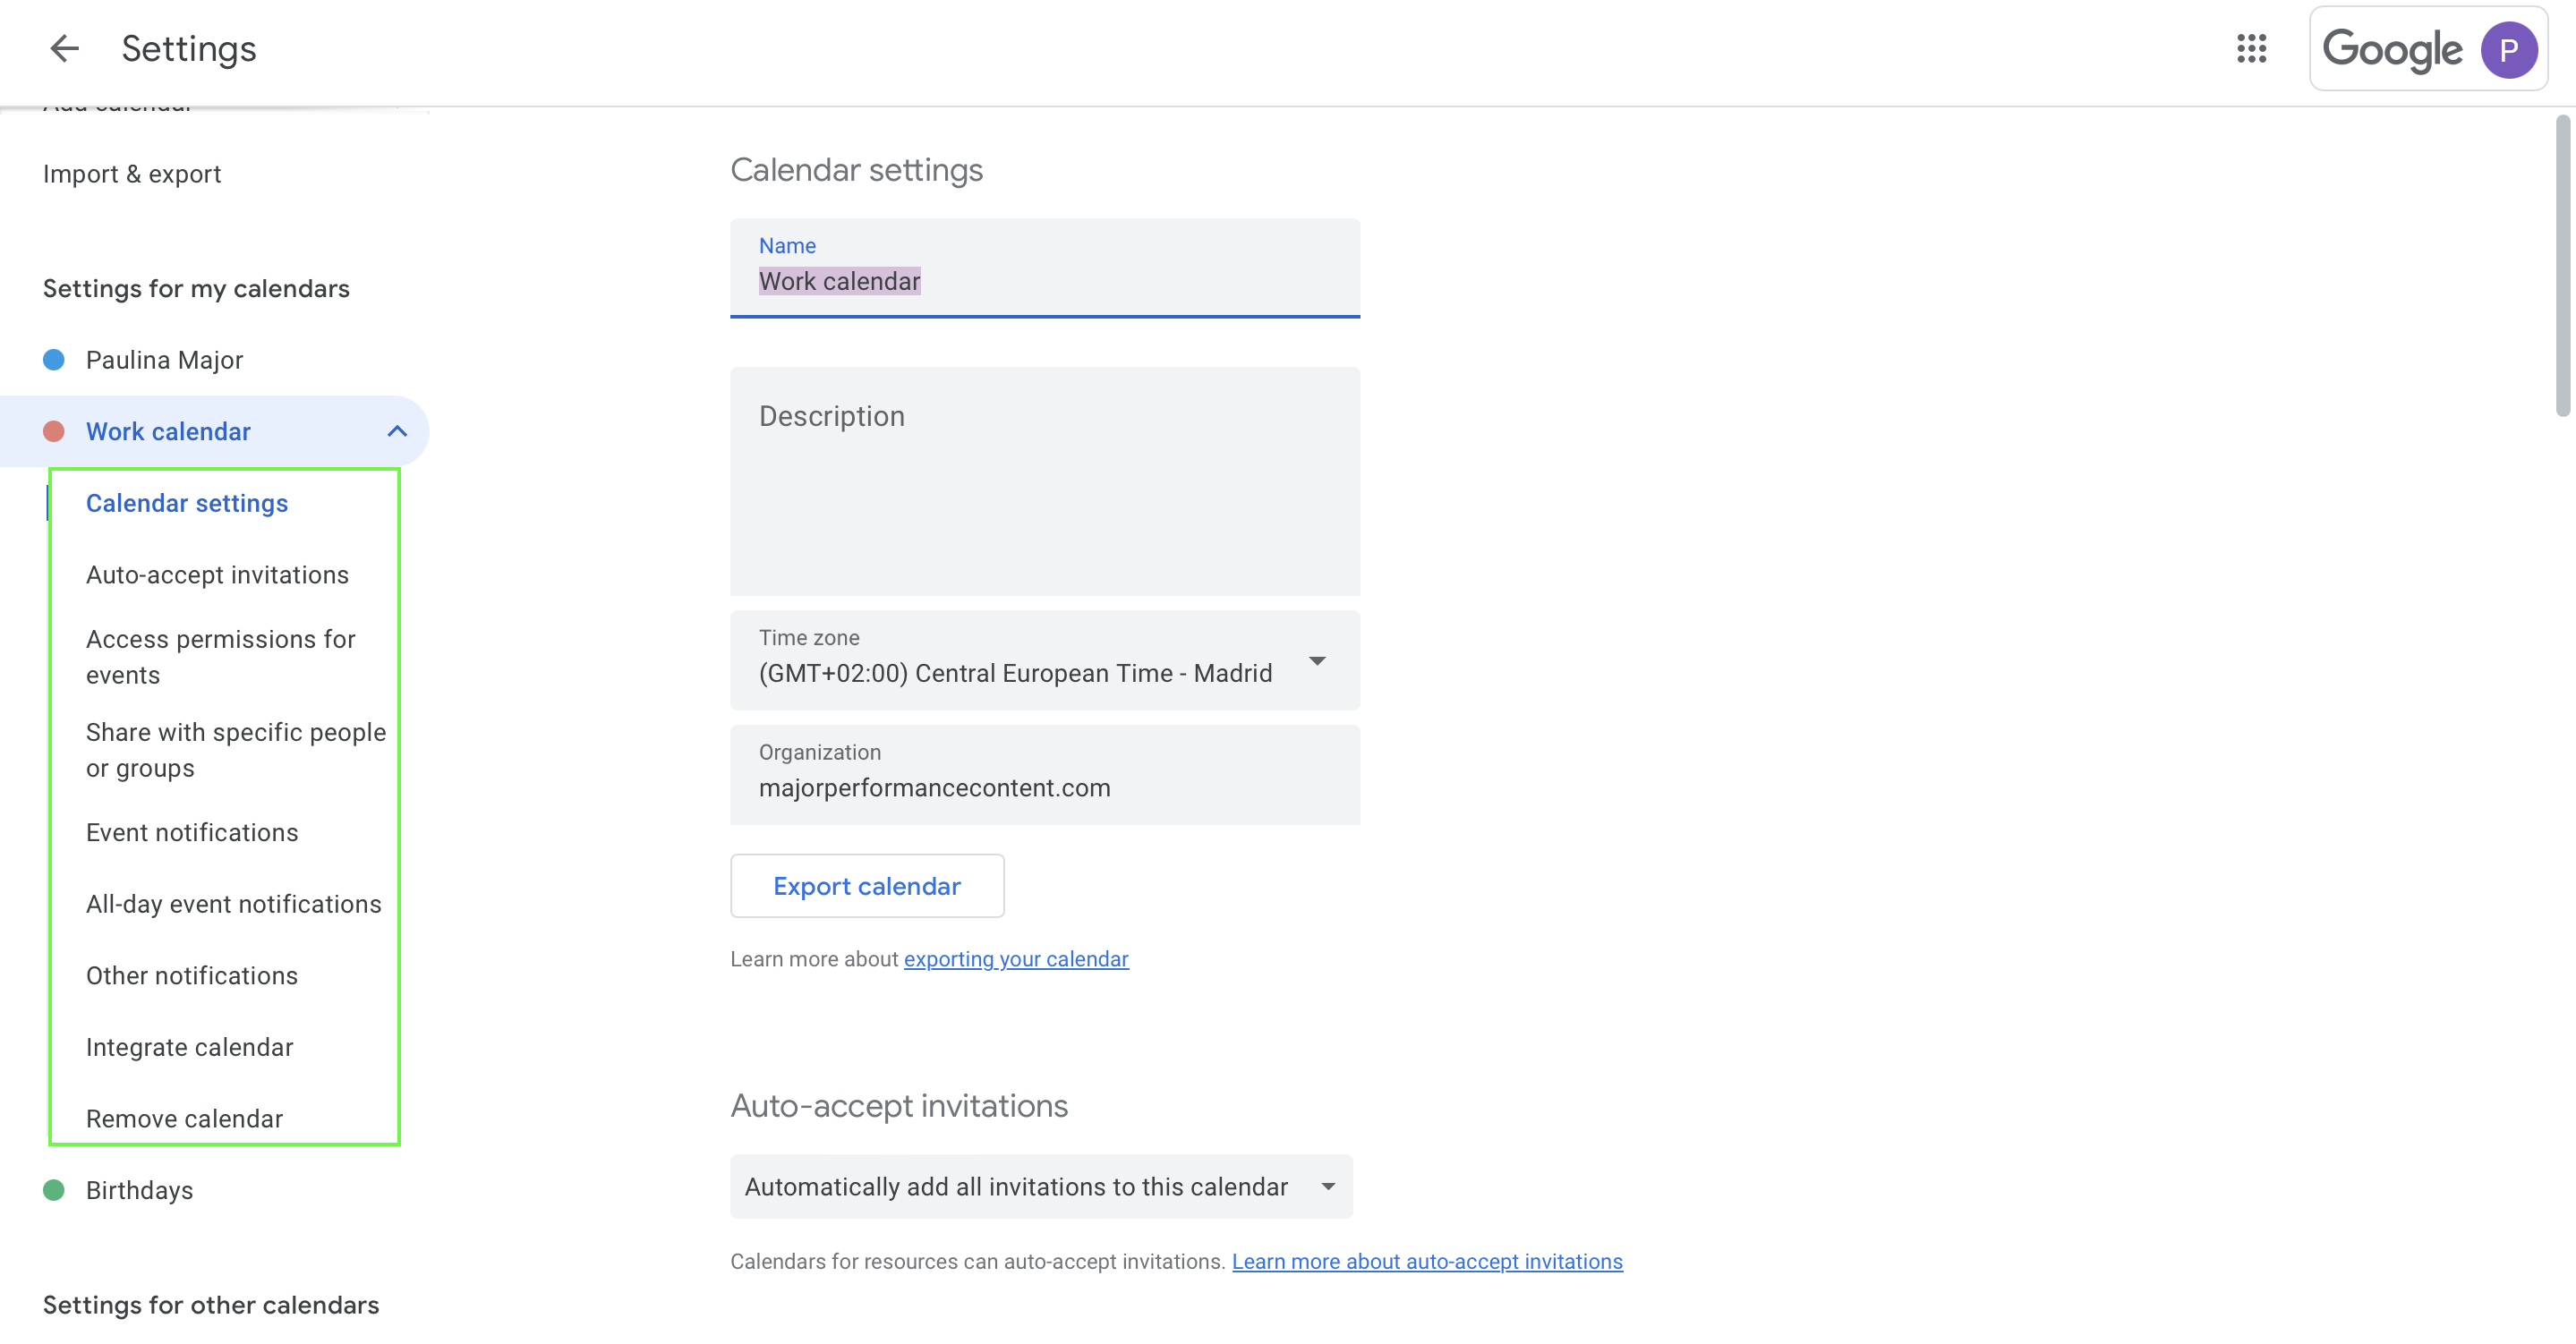The width and height of the screenshot is (2576, 1344).
Task: Click the red dot beside Work calendar
Action: click(54, 431)
